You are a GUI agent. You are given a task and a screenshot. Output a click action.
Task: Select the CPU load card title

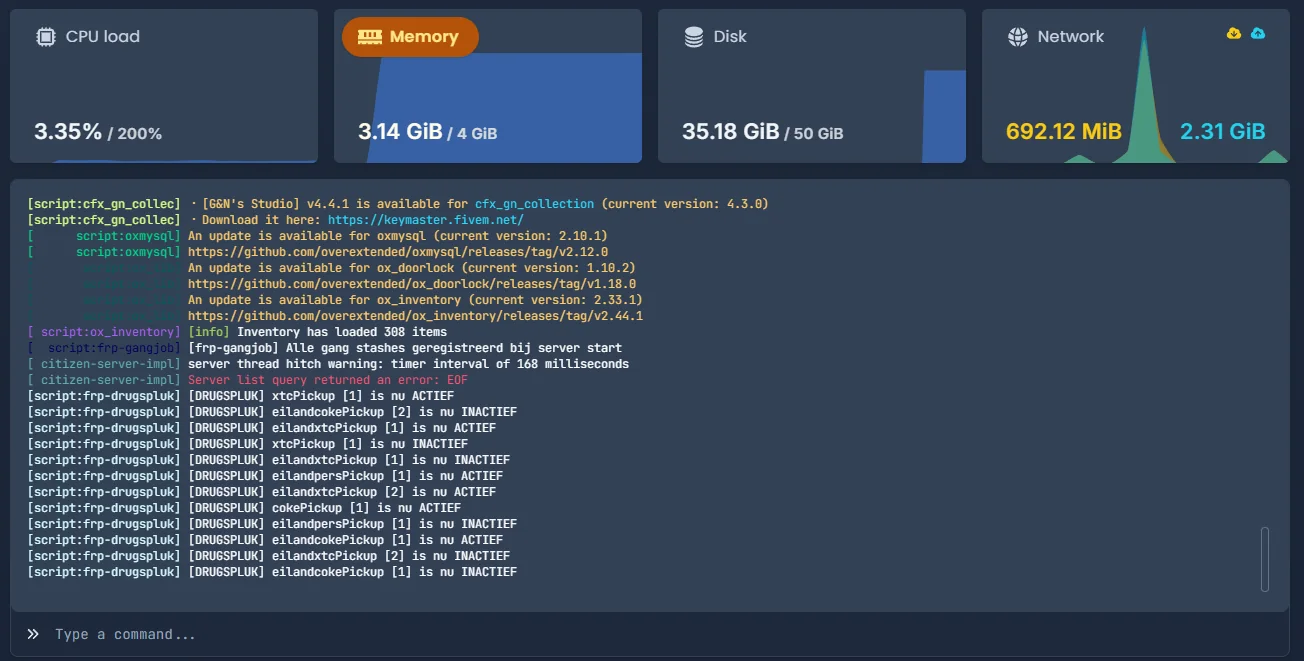click(102, 37)
